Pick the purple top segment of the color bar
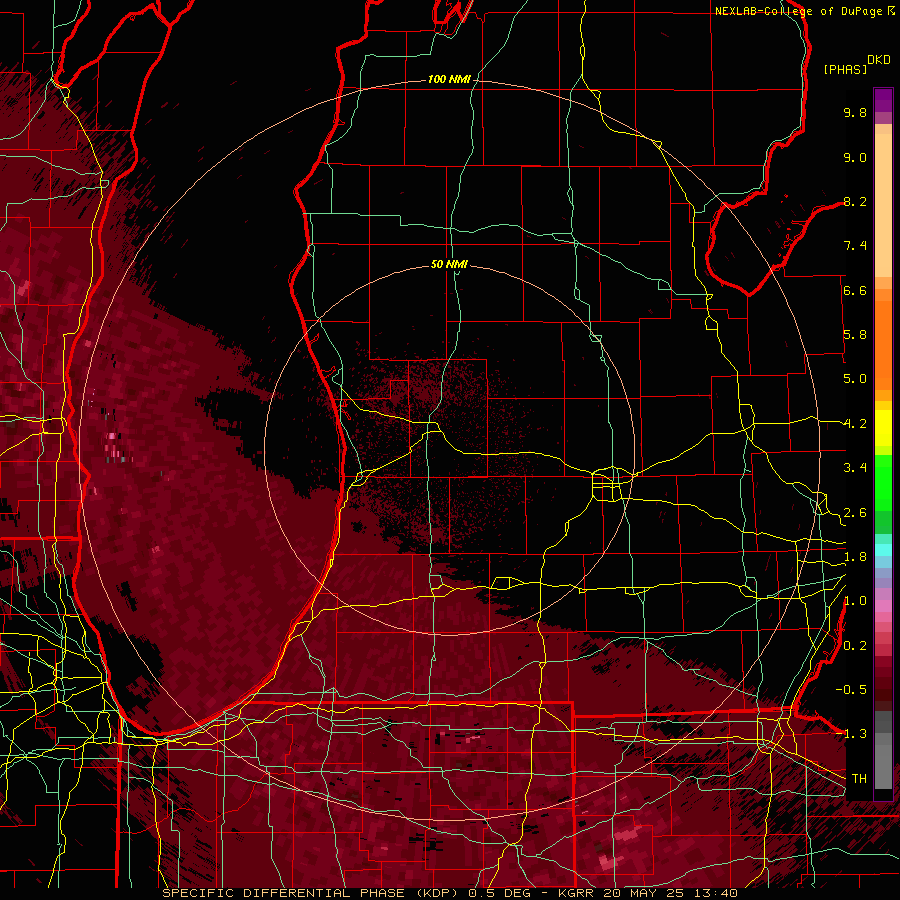Screen dimensions: 900x900 pyautogui.click(x=883, y=100)
